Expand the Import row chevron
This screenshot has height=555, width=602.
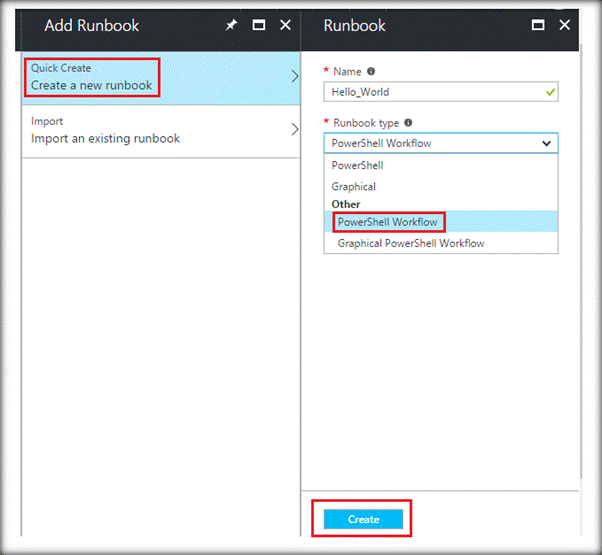294,130
